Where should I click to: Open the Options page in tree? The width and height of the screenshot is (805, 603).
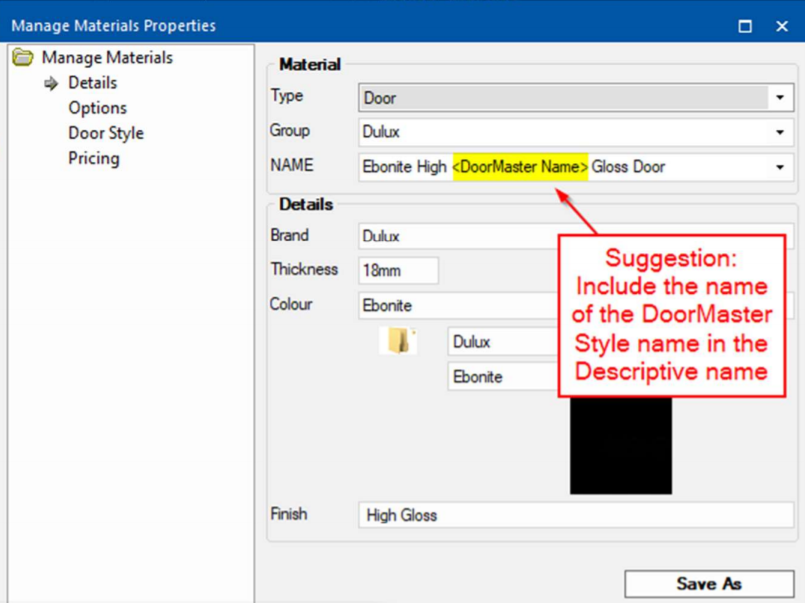tap(98, 108)
